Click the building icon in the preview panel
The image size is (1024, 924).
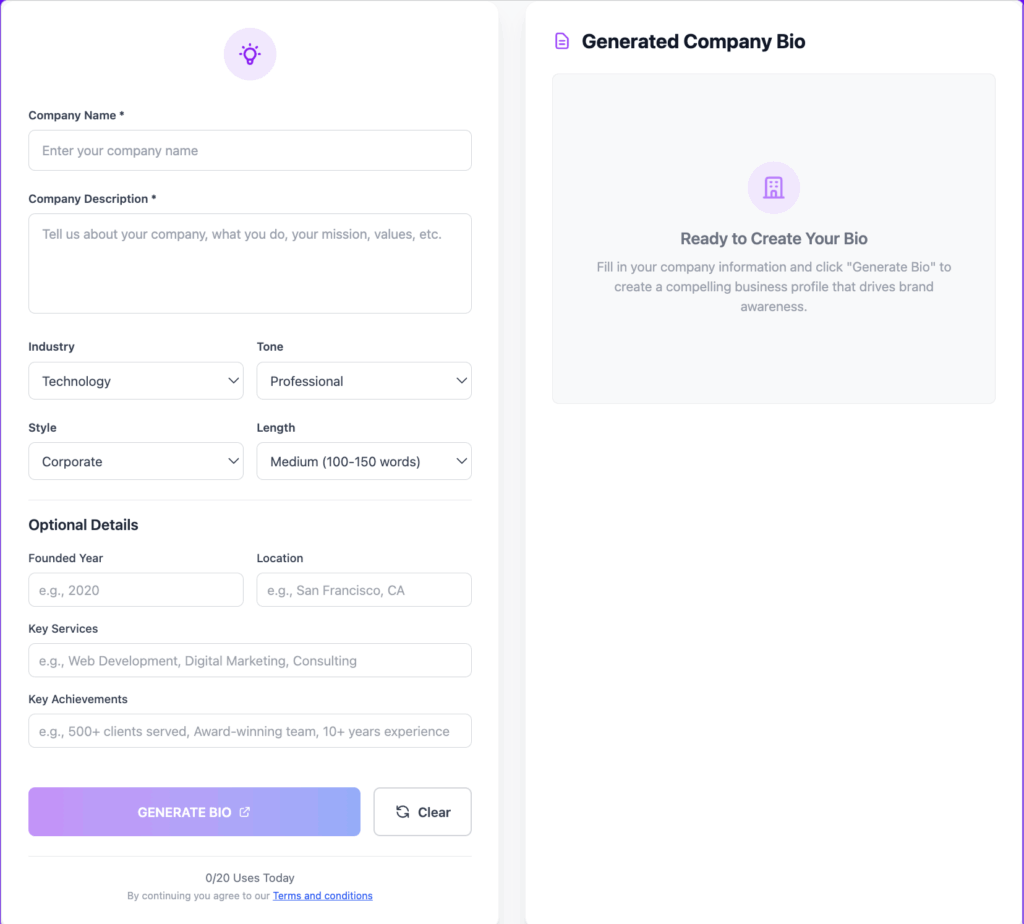point(773,187)
